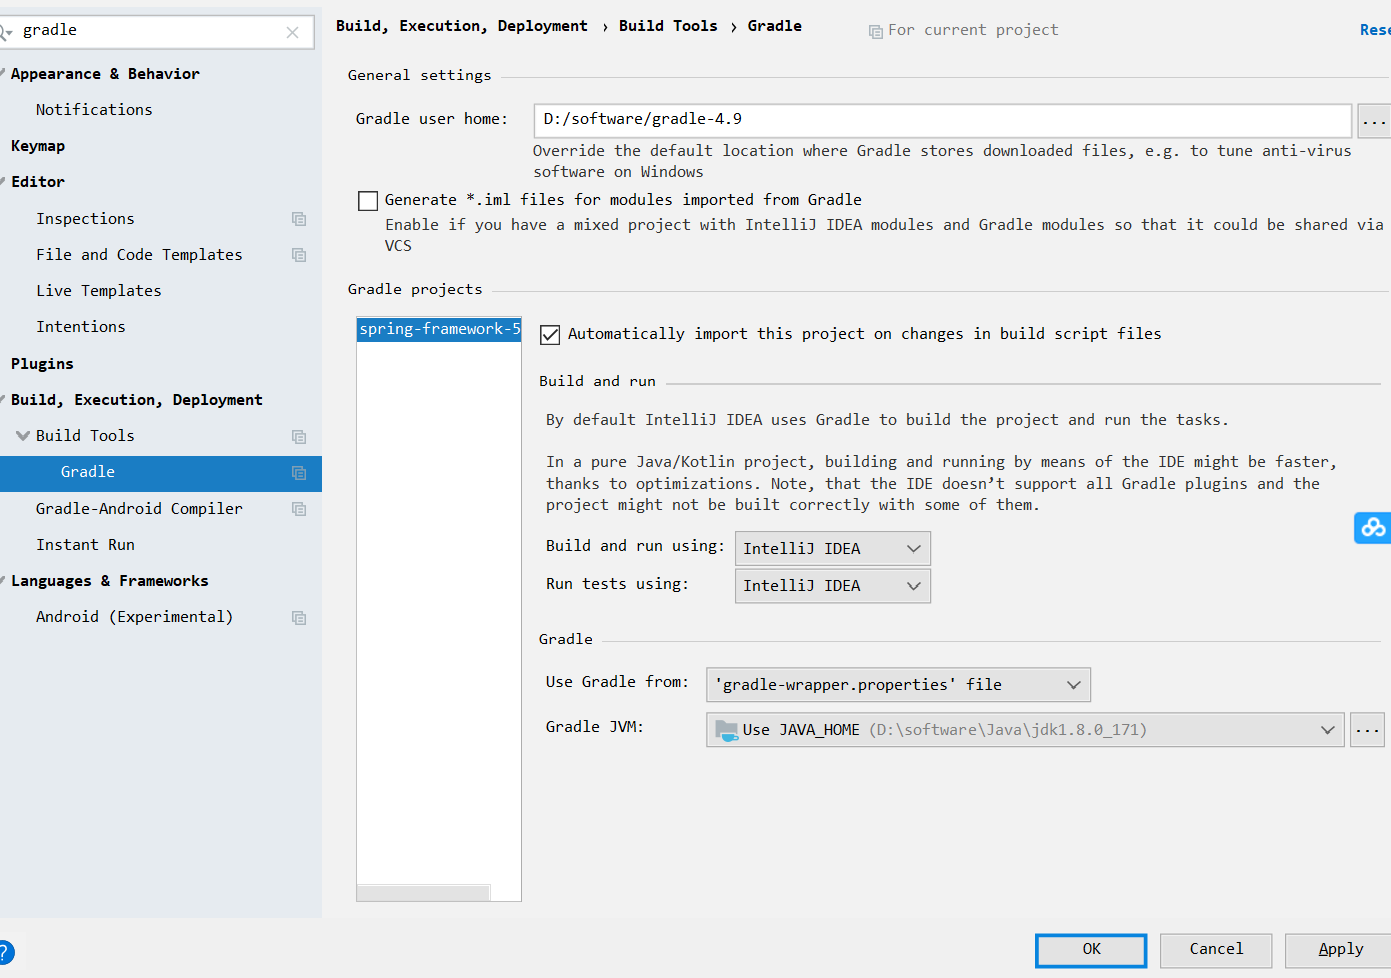The image size is (1391, 978).
Task: Collapse Appearance & Behavior section
Action: coord(3,74)
